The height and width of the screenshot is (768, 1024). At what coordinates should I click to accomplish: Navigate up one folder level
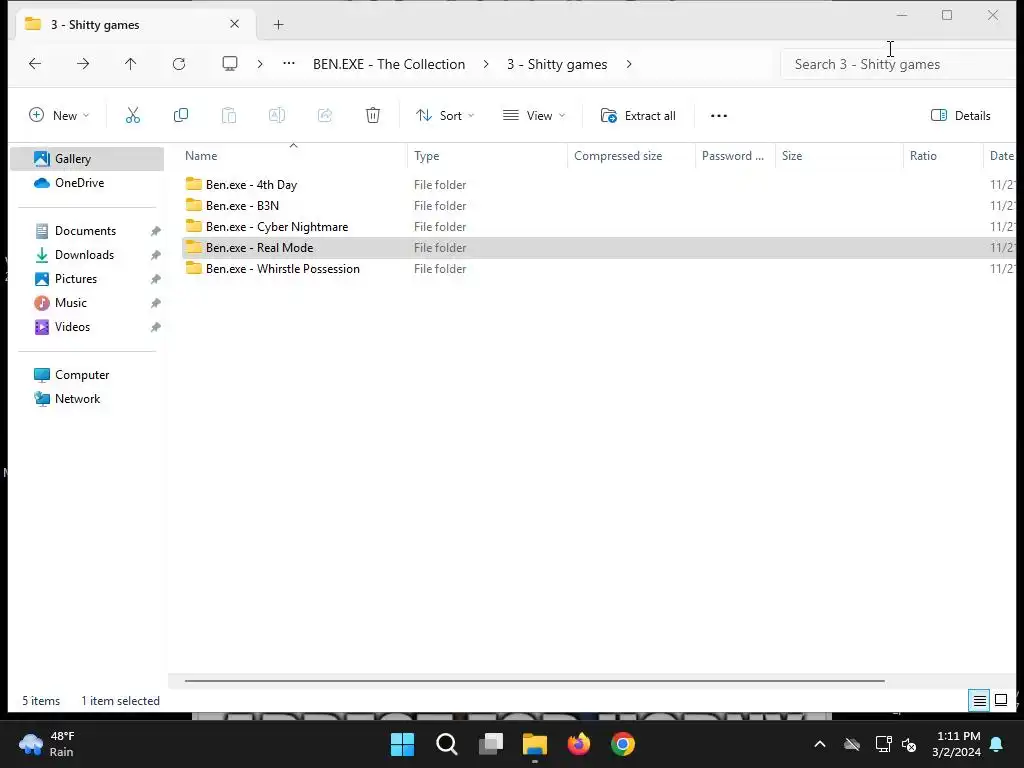[x=131, y=64]
